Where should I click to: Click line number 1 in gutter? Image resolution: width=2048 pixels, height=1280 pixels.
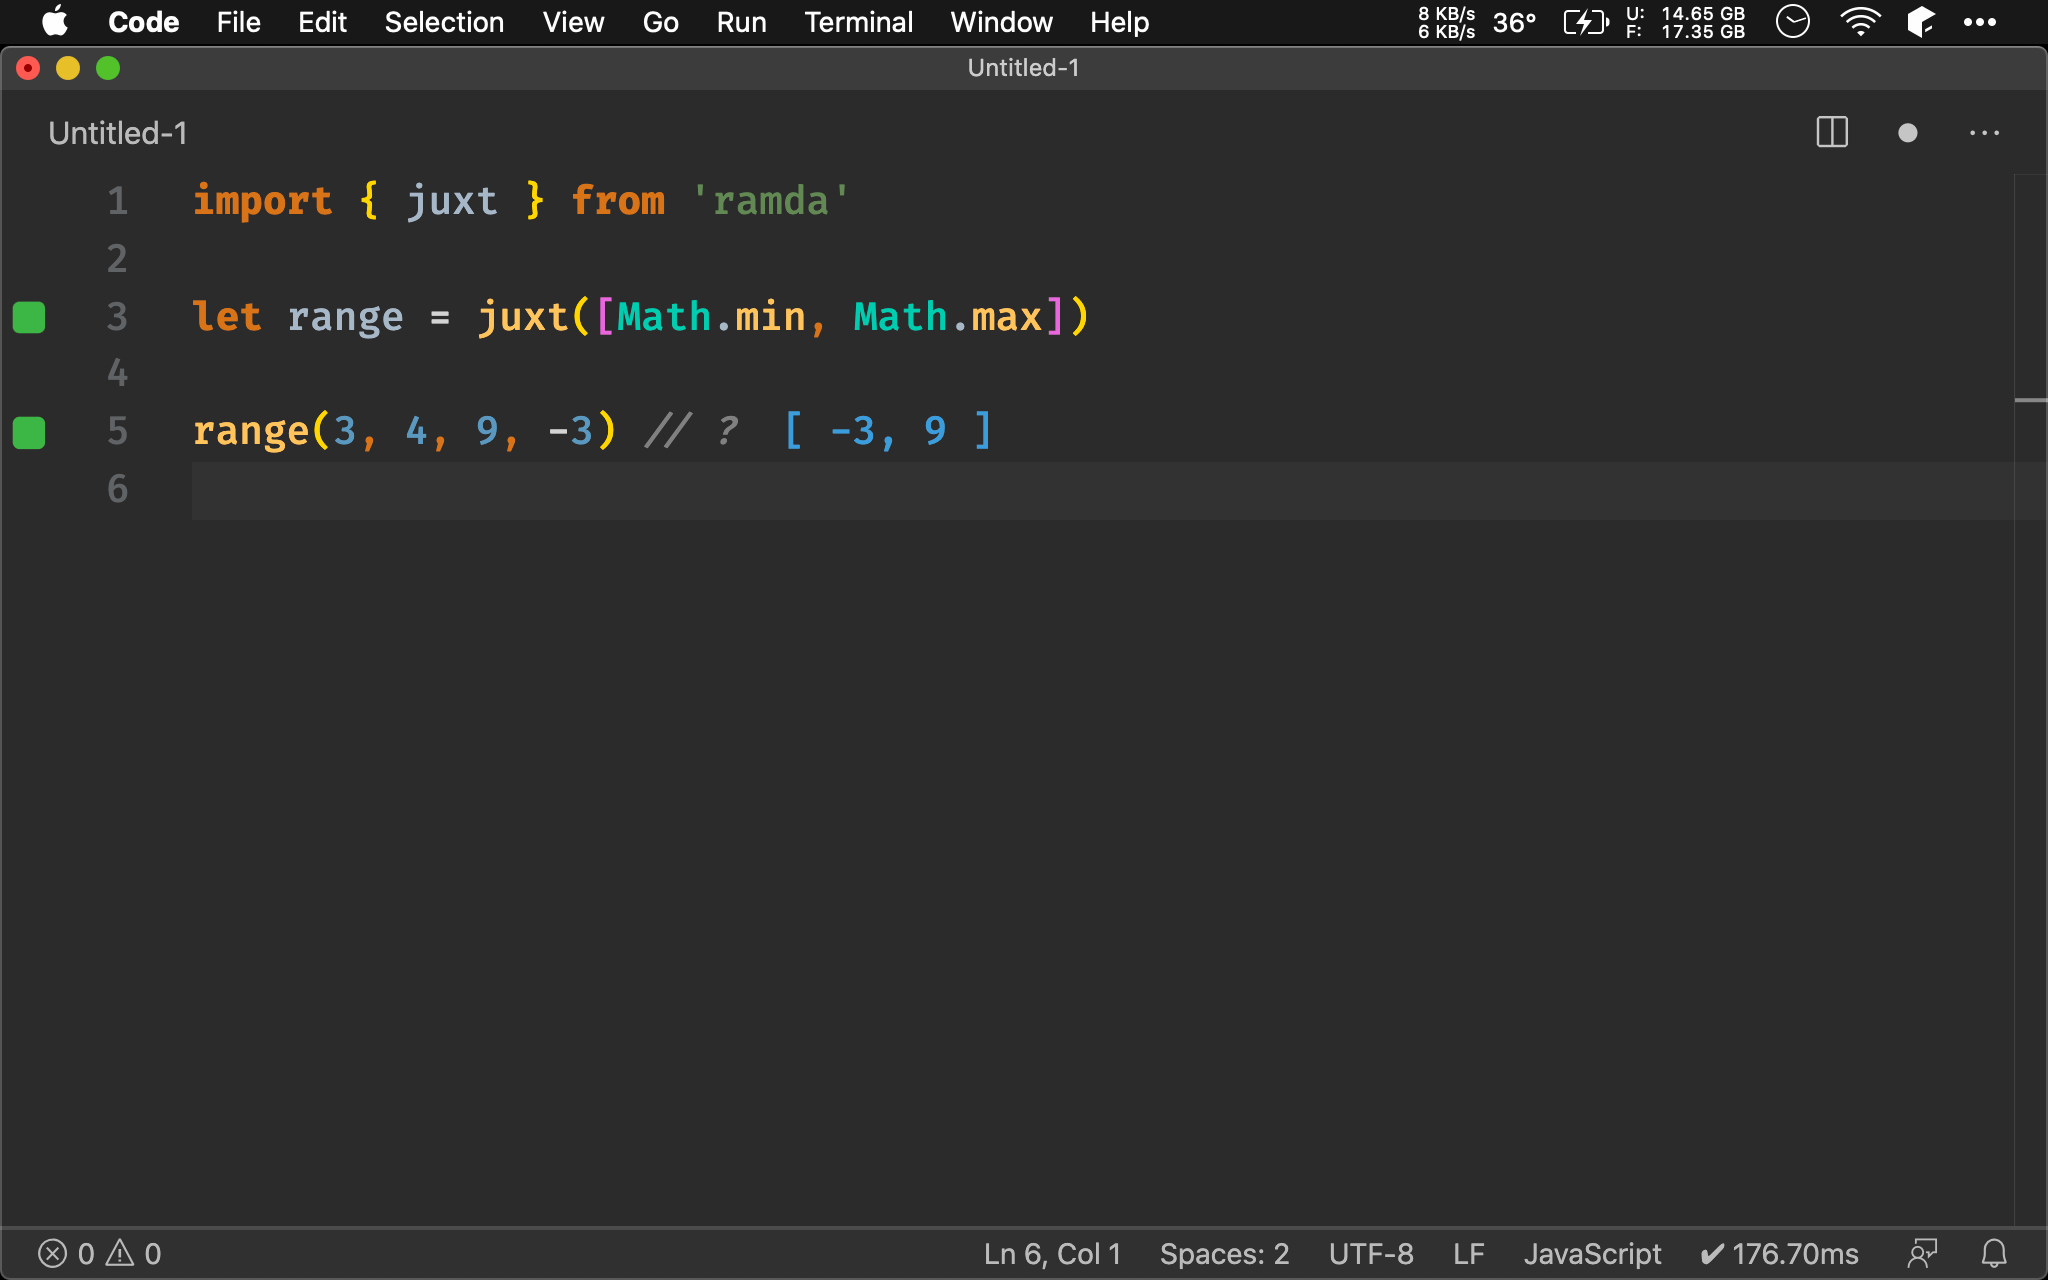(x=117, y=201)
